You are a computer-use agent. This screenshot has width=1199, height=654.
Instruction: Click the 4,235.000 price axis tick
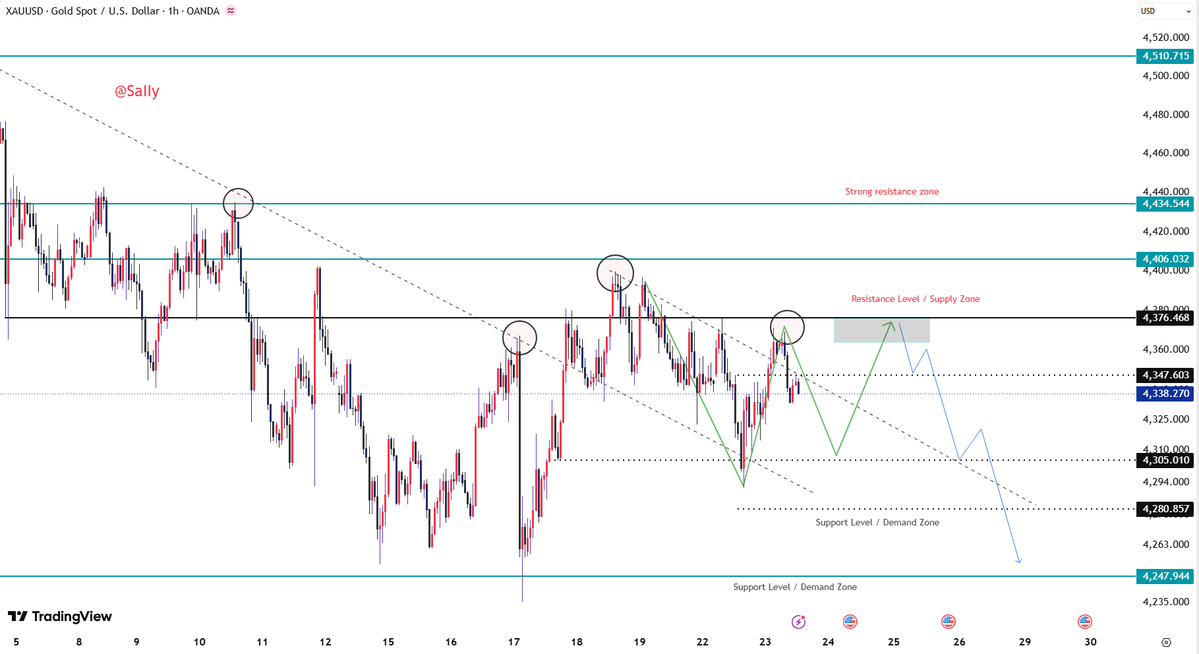(1165, 601)
